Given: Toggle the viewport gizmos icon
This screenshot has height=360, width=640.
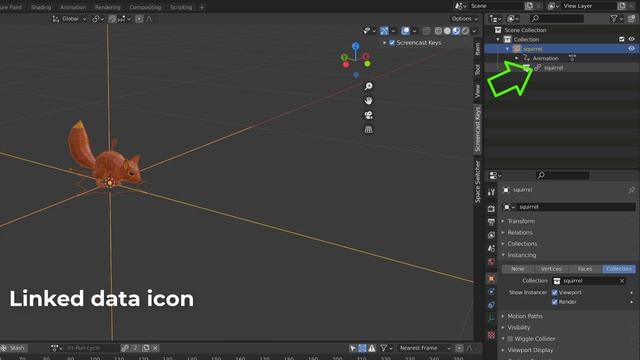Looking at the screenshot, I should click(384, 31).
